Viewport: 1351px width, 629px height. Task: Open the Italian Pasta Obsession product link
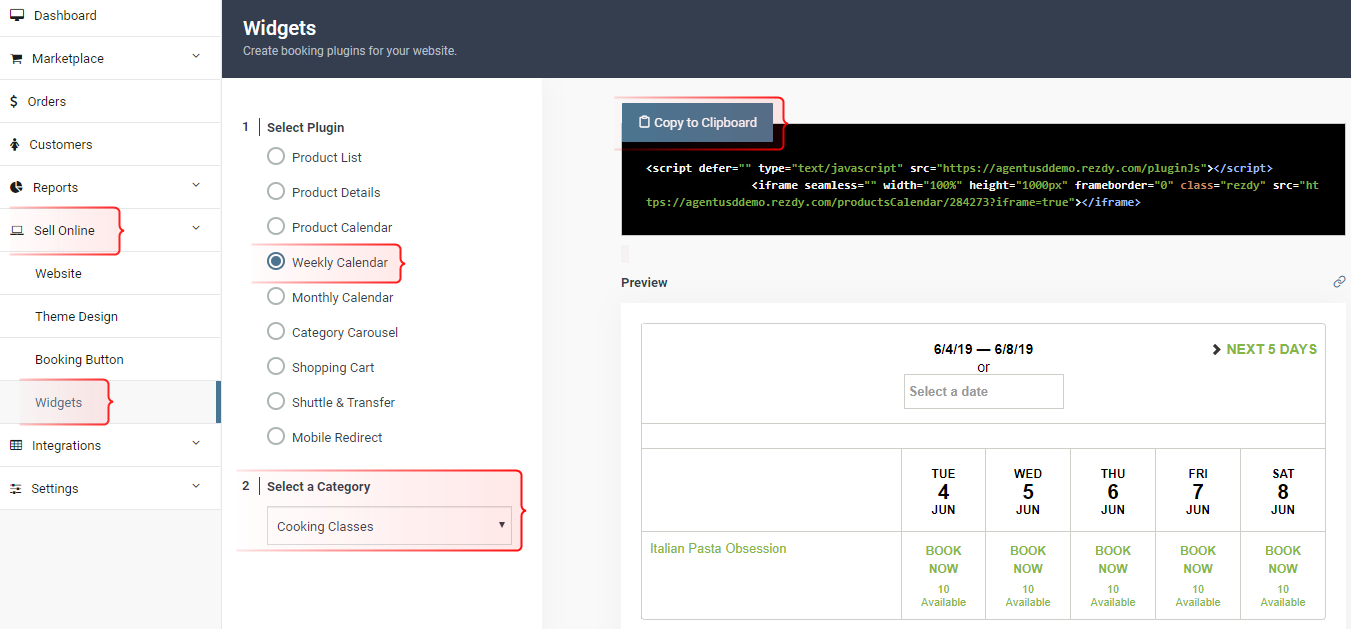[718, 548]
